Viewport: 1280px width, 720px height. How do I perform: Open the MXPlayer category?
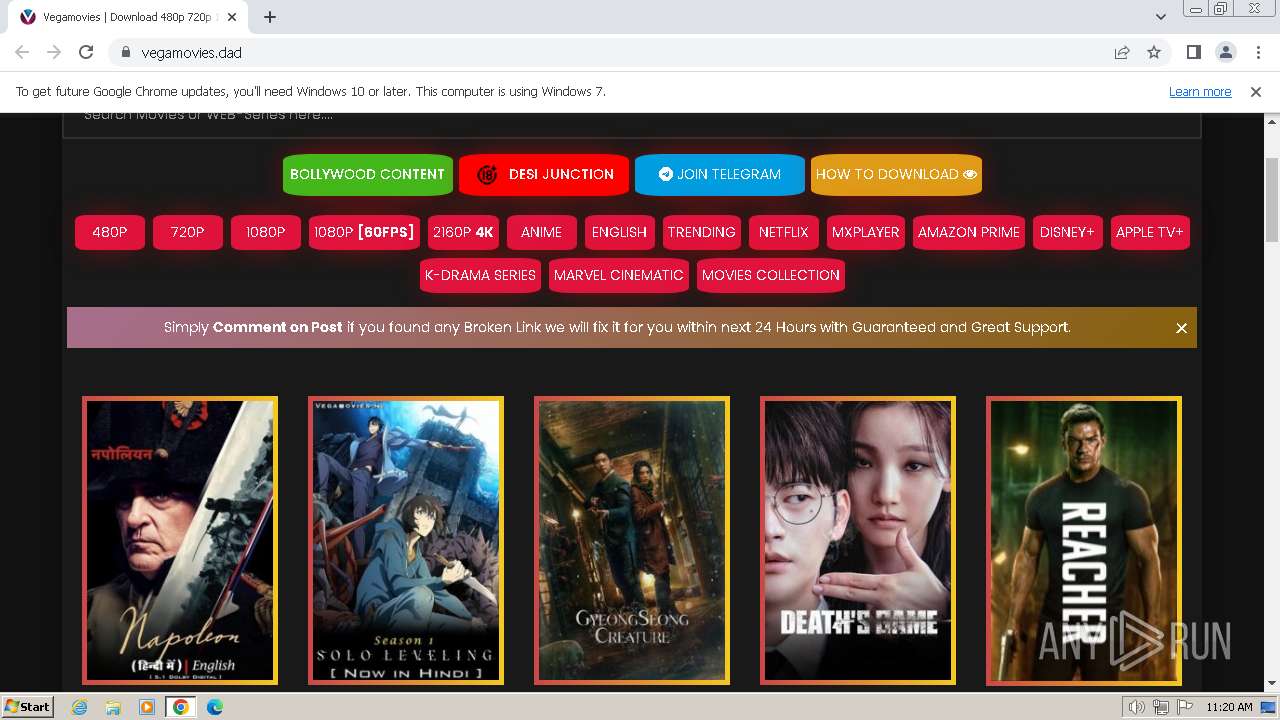tap(866, 232)
